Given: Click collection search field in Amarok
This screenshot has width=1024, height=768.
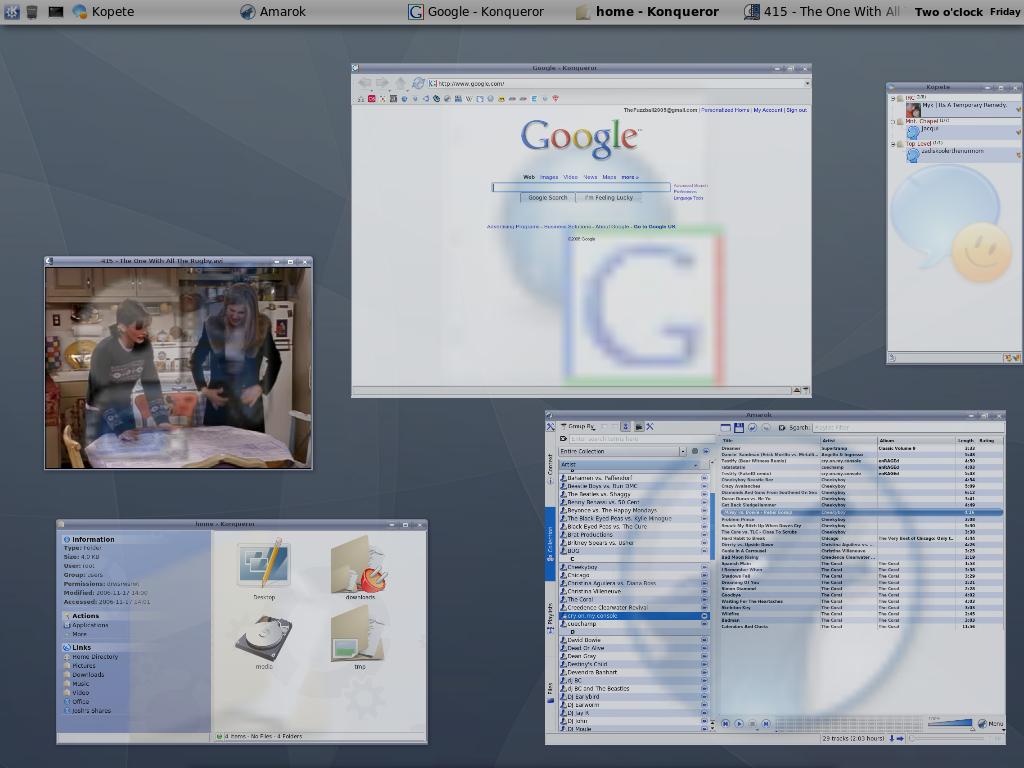Looking at the screenshot, I should (641, 439).
